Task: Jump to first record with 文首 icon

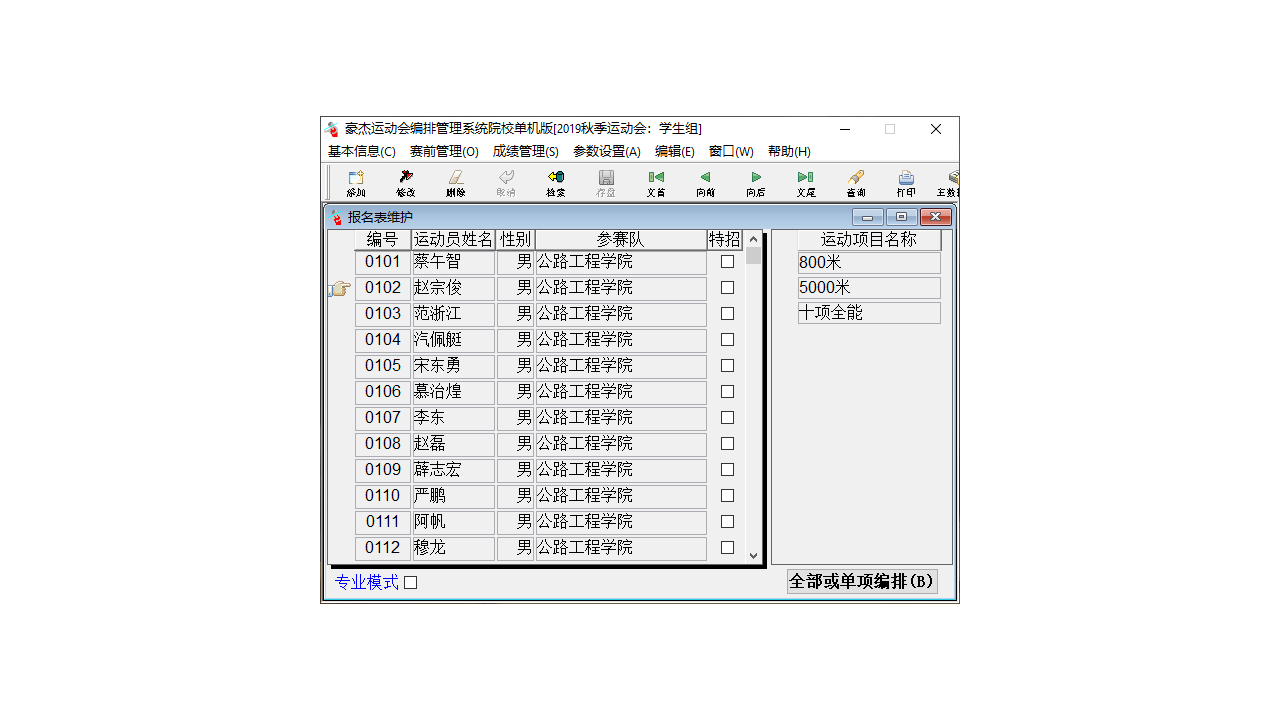Action: pos(655,182)
